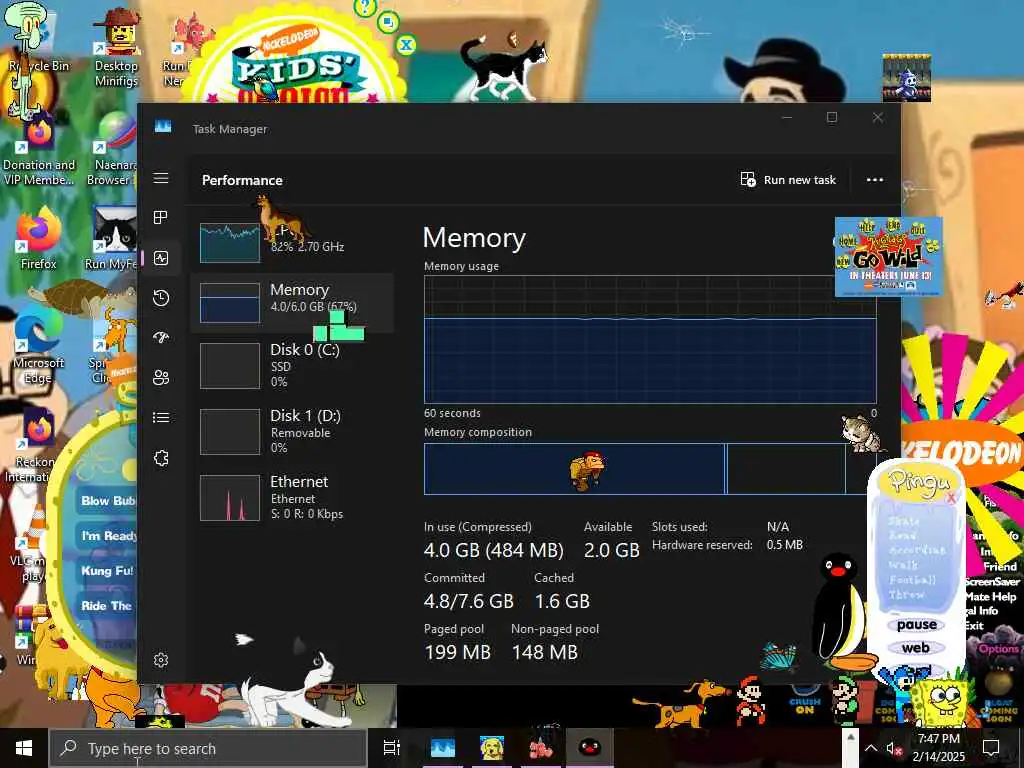Launch Firefox from the desktop

[38, 238]
